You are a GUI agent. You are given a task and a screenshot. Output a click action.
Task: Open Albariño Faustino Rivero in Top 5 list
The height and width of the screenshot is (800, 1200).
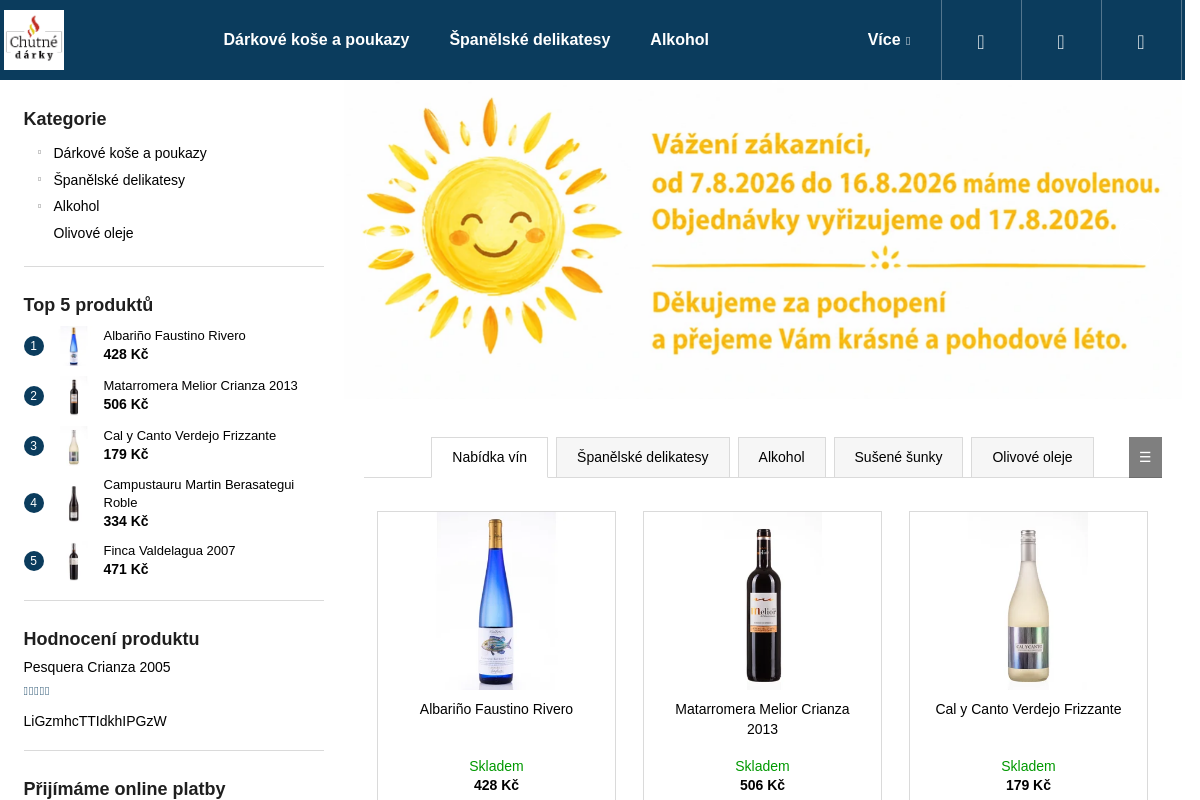[x=175, y=336]
